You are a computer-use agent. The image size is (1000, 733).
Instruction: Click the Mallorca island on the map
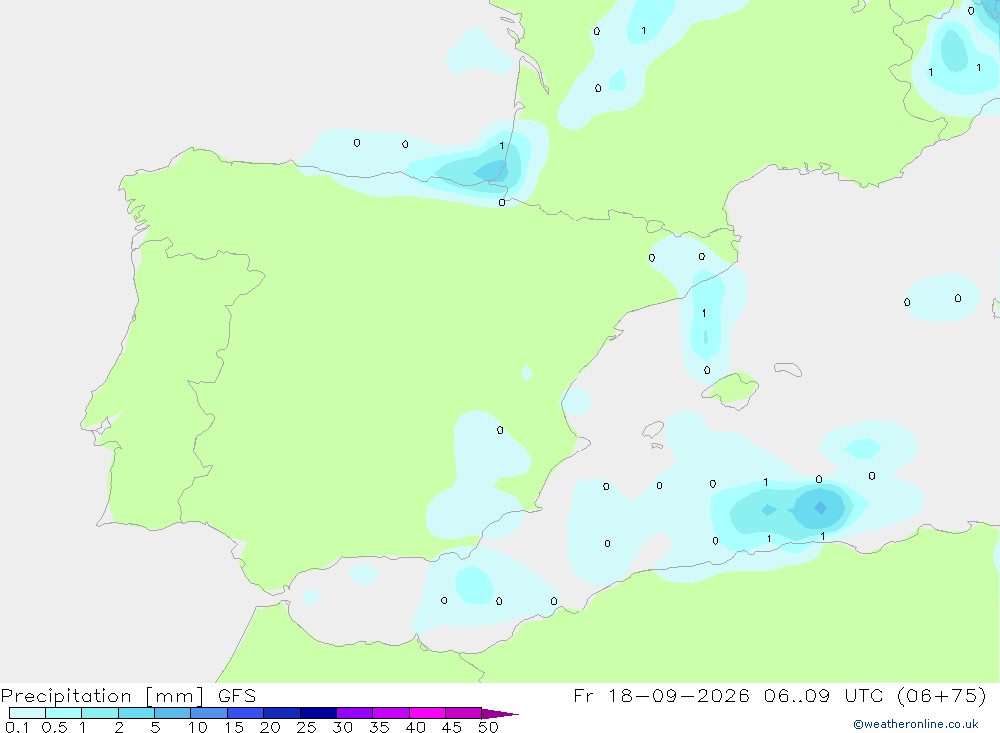[x=731, y=389]
